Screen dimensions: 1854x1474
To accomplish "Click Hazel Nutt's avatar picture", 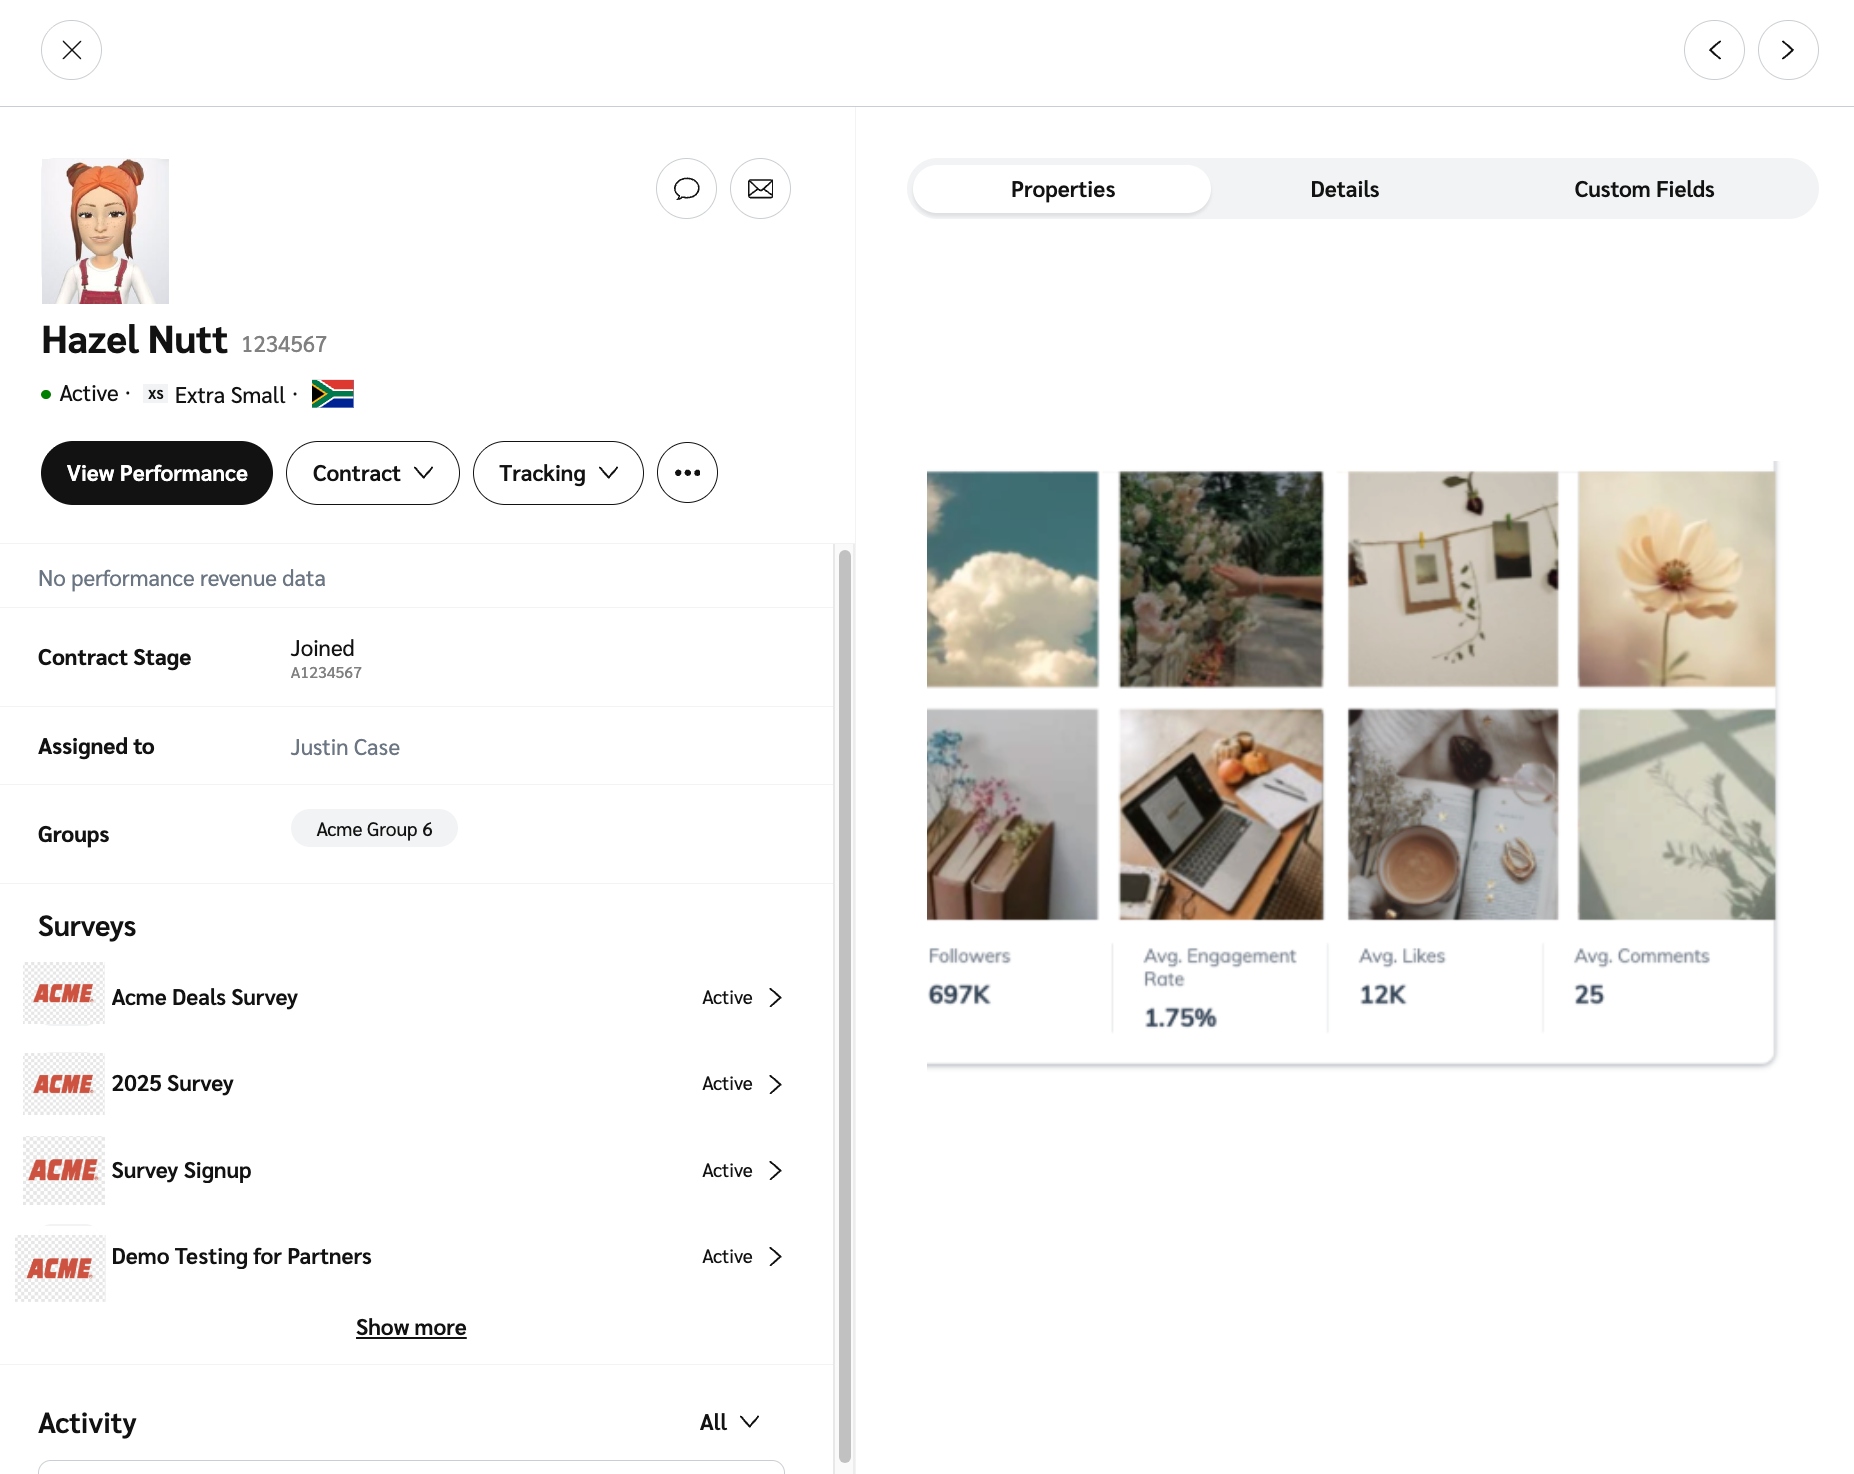I will (105, 231).
